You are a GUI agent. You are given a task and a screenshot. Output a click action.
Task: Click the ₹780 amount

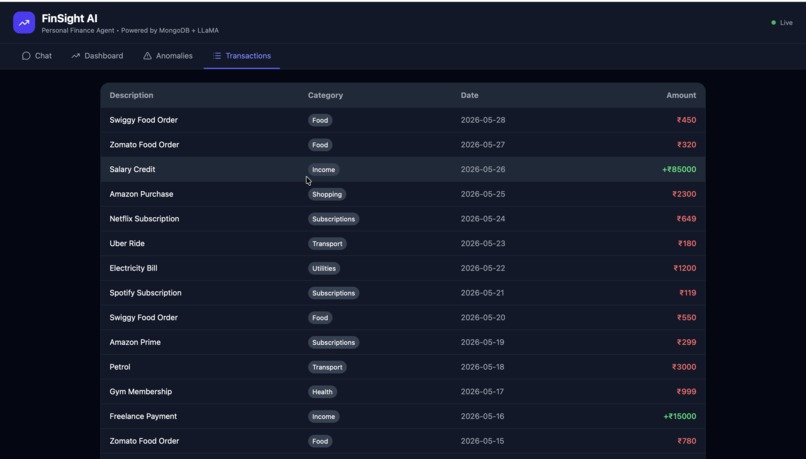coord(687,440)
